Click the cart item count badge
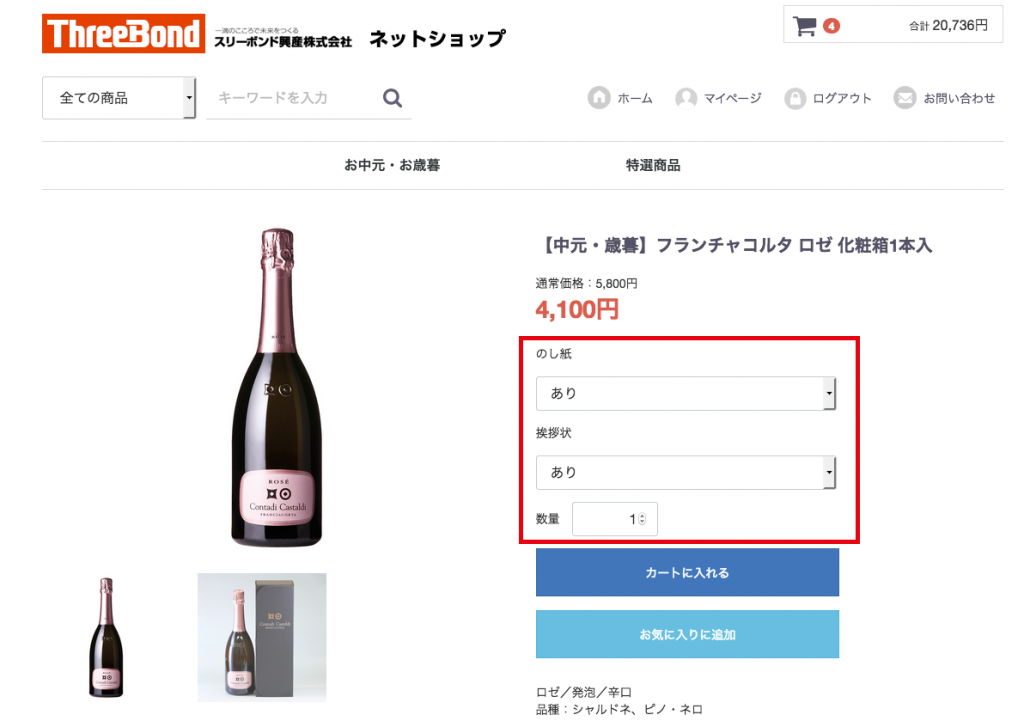The image size is (1024, 721). (x=832, y=26)
